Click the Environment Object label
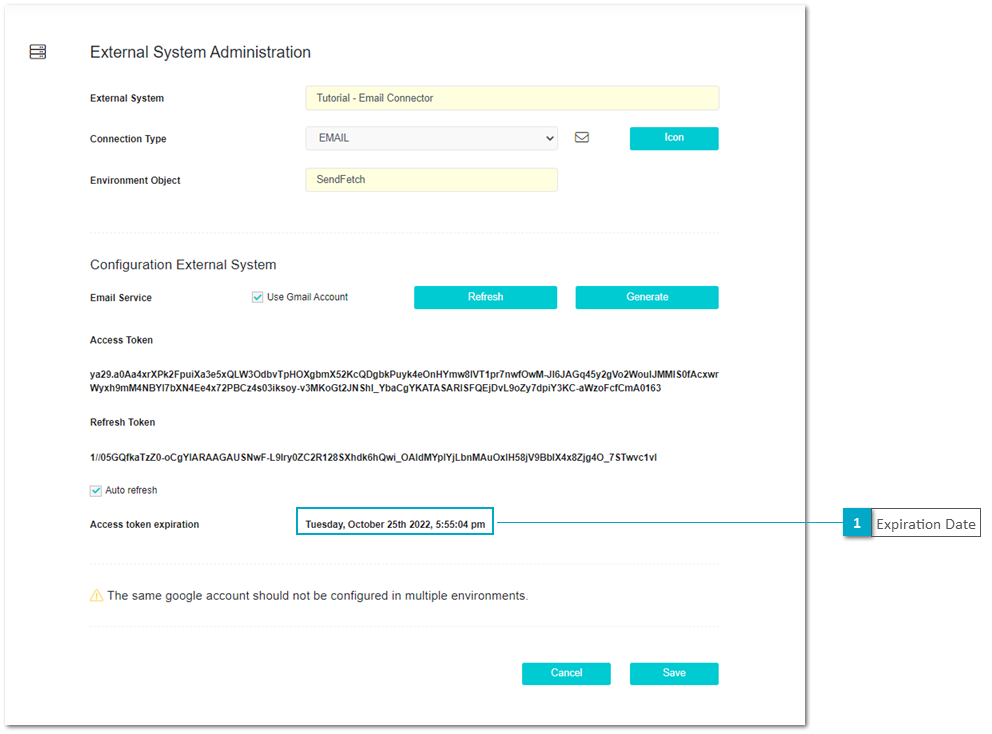This screenshot has width=992, height=734. pyautogui.click(x=135, y=180)
